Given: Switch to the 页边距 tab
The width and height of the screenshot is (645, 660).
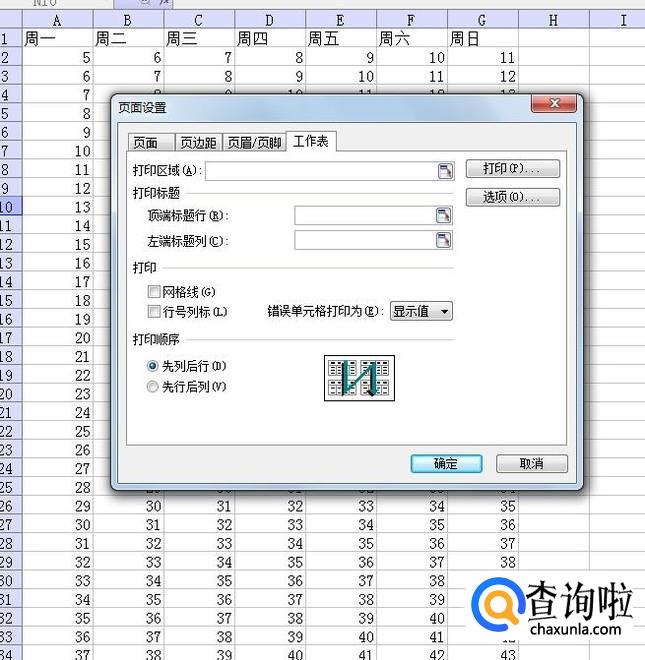Looking at the screenshot, I should click(x=198, y=143).
